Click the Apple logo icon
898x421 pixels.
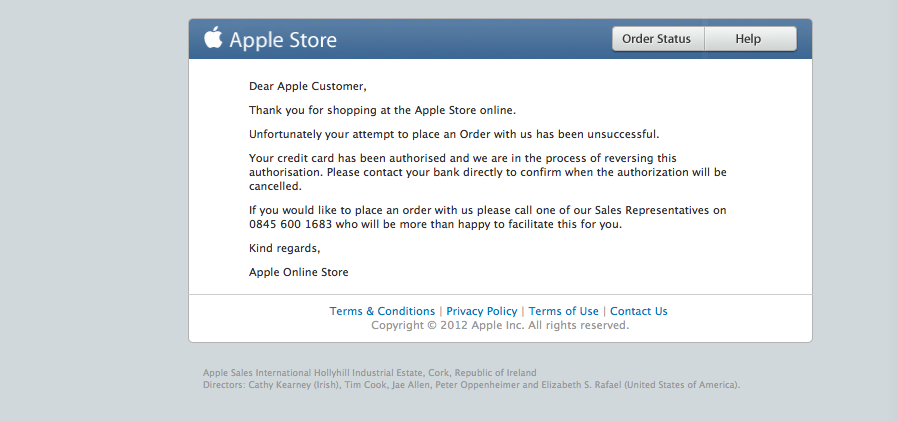213,38
